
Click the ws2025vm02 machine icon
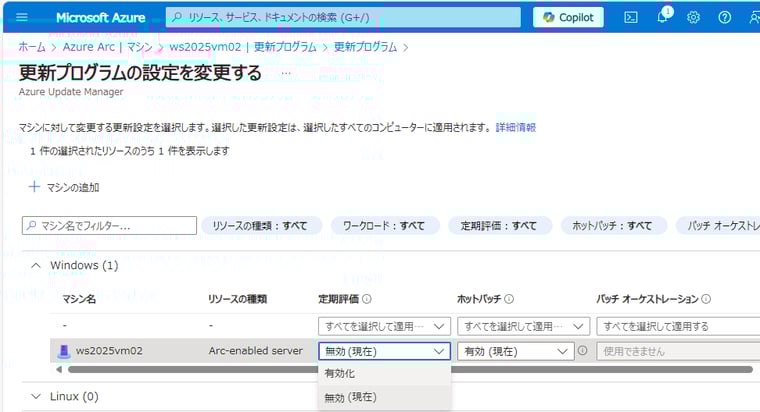tap(63, 351)
